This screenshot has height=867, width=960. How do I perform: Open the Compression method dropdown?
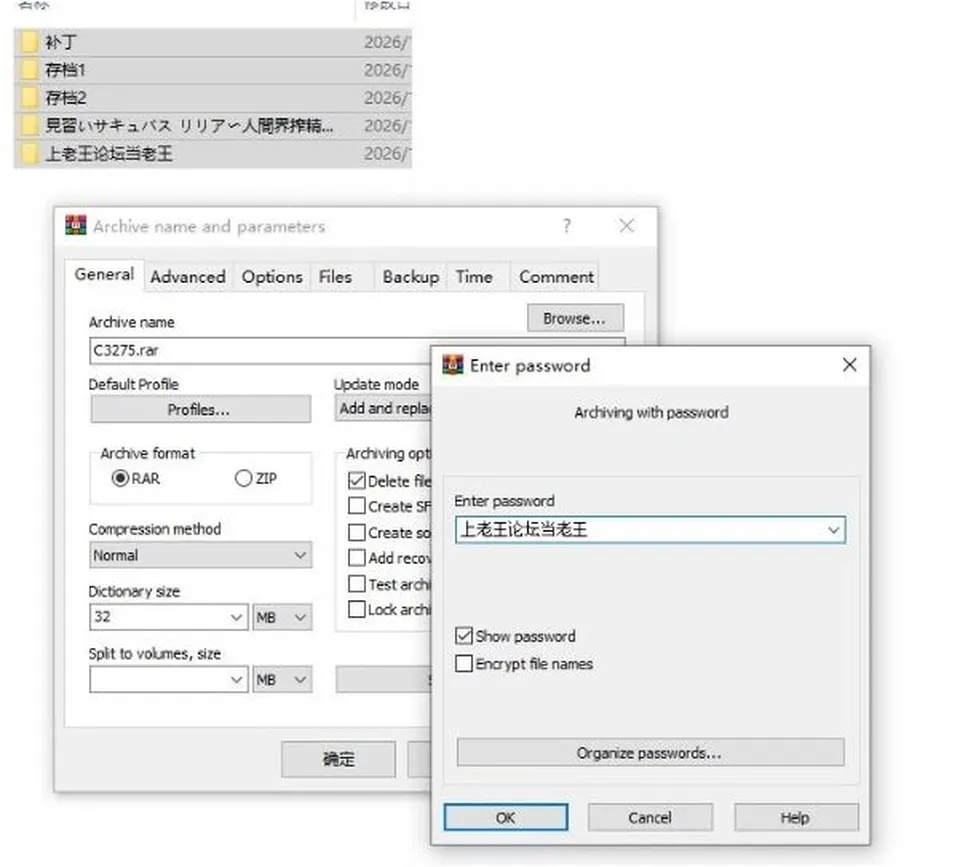[x=200, y=555]
